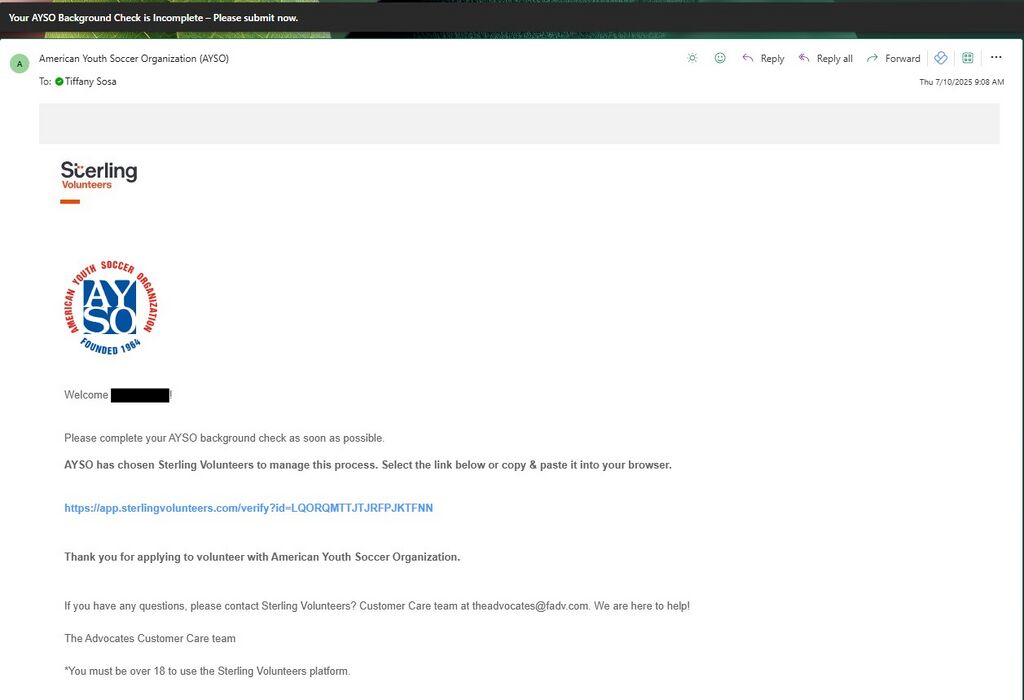The image size is (1024, 700).
Task: Click the email subject line header
Action: 153,18
